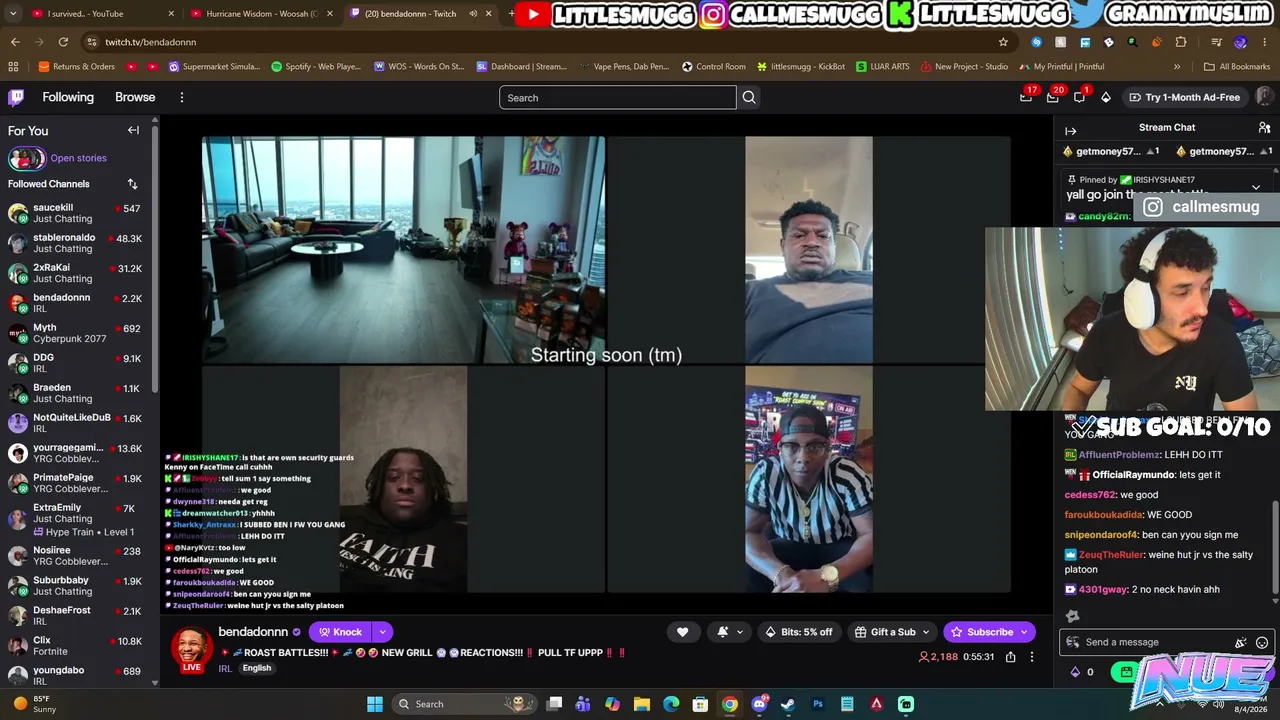Click the Get Bits diamond icon
The height and width of the screenshot is (720, 1280).
(1106, 97)
